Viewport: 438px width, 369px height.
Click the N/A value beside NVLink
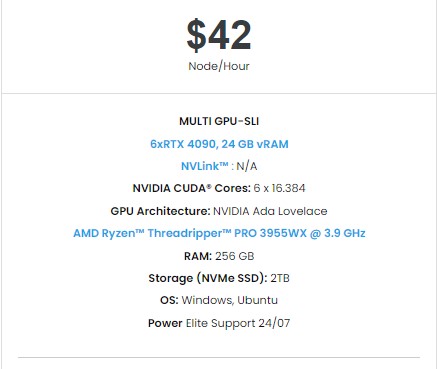(247, 166)
